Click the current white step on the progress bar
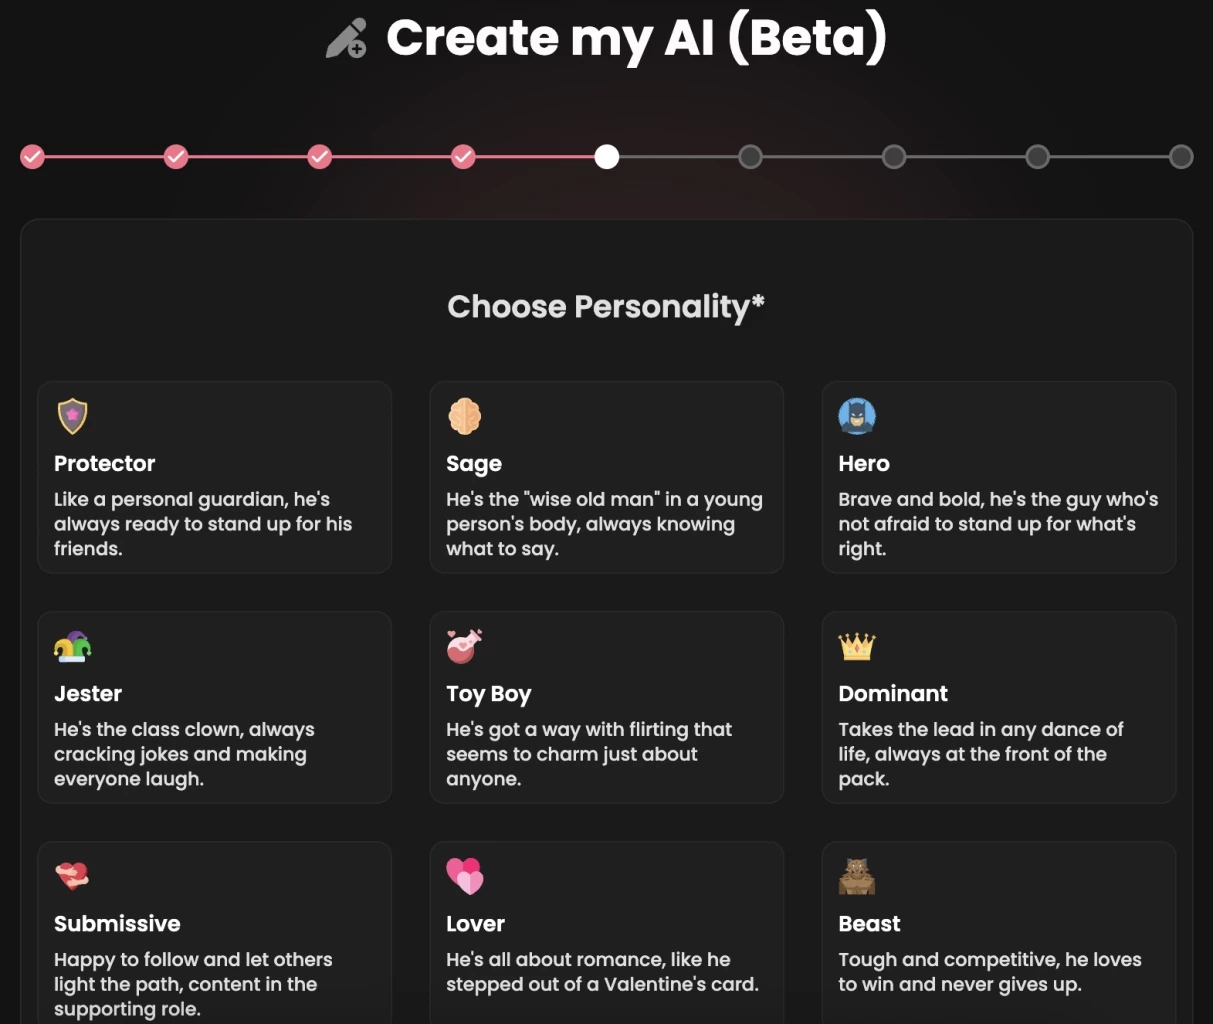Viewport: 1213px width, 1024px height. pos(606,156)
